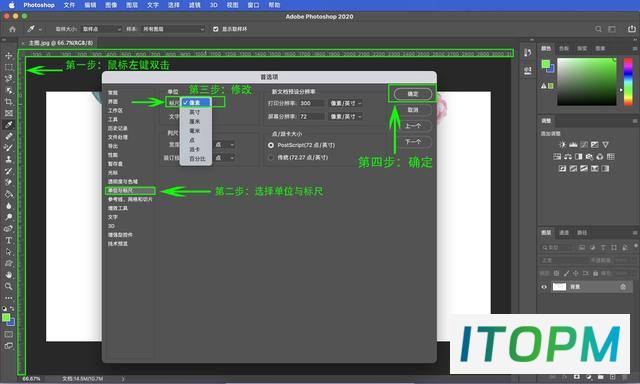640x384 pixels.
Task: Select the Zoom magnifier tool
Action: (x=9, y=286)
